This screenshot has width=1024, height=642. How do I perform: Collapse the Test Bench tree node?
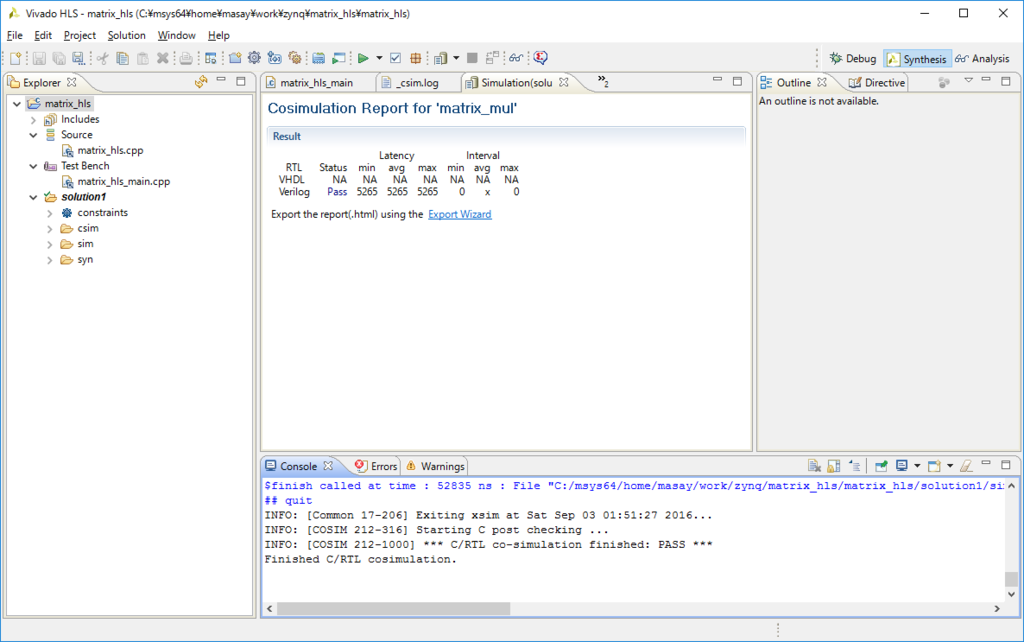pyautogui.click(x=33, y=167)
